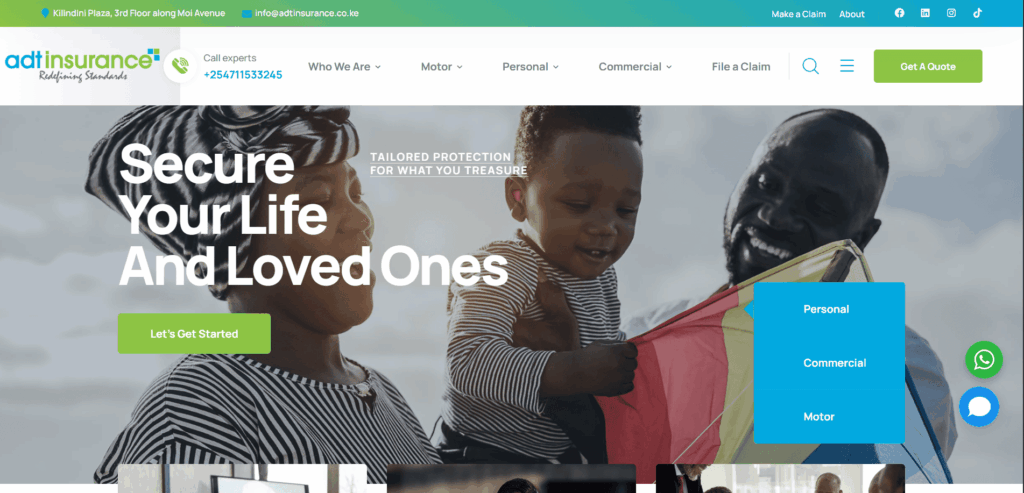The width and height of the screenshot is (1024, 493).
Task: Open the hamburger menu icon
Action: click(x=847, y=66)
